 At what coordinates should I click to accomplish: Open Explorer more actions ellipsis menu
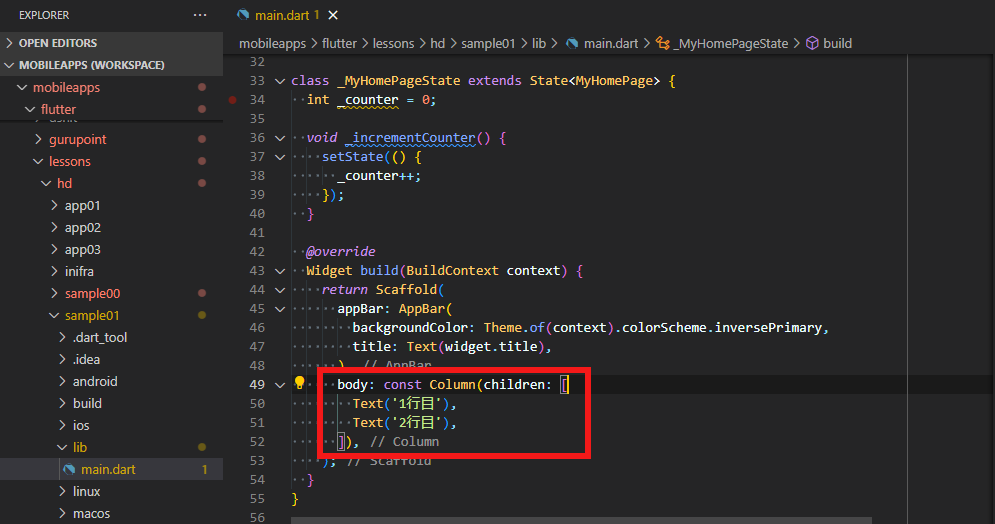click(x=200, y=15)
